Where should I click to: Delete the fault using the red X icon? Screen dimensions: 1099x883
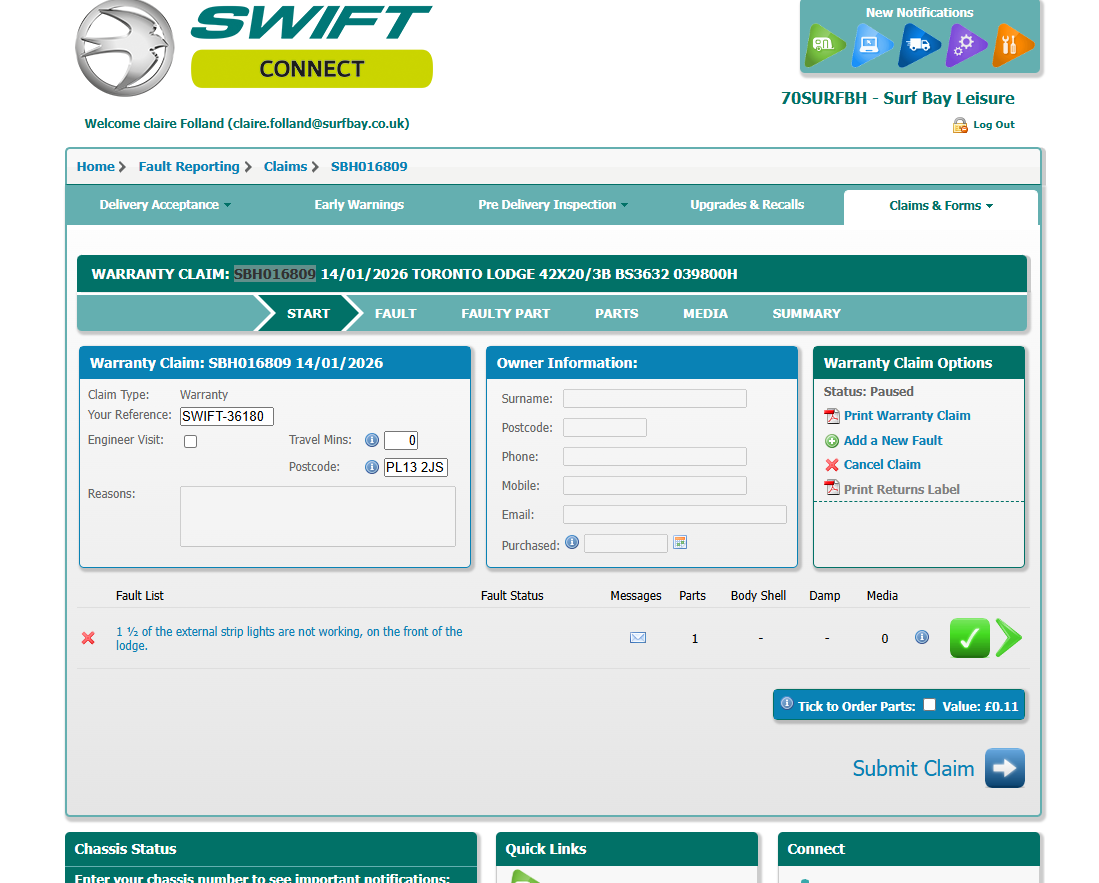pyautogui.click(x=88, y=638)
